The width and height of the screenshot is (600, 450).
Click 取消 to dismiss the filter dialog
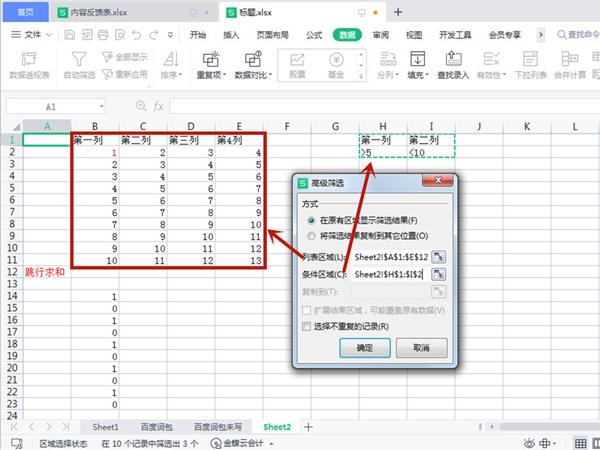point(421,349)
